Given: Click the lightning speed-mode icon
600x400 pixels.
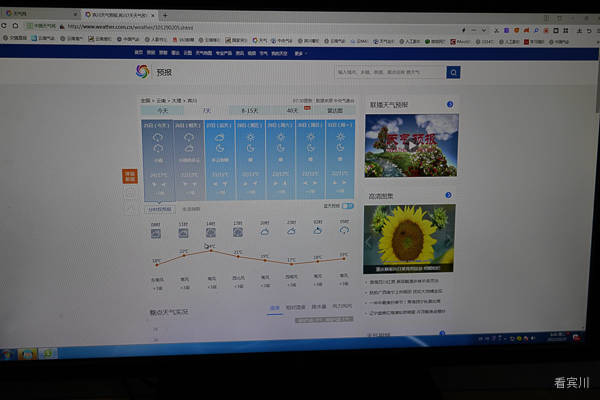Looking at the screenshot, I should click(x=464, y=30).
